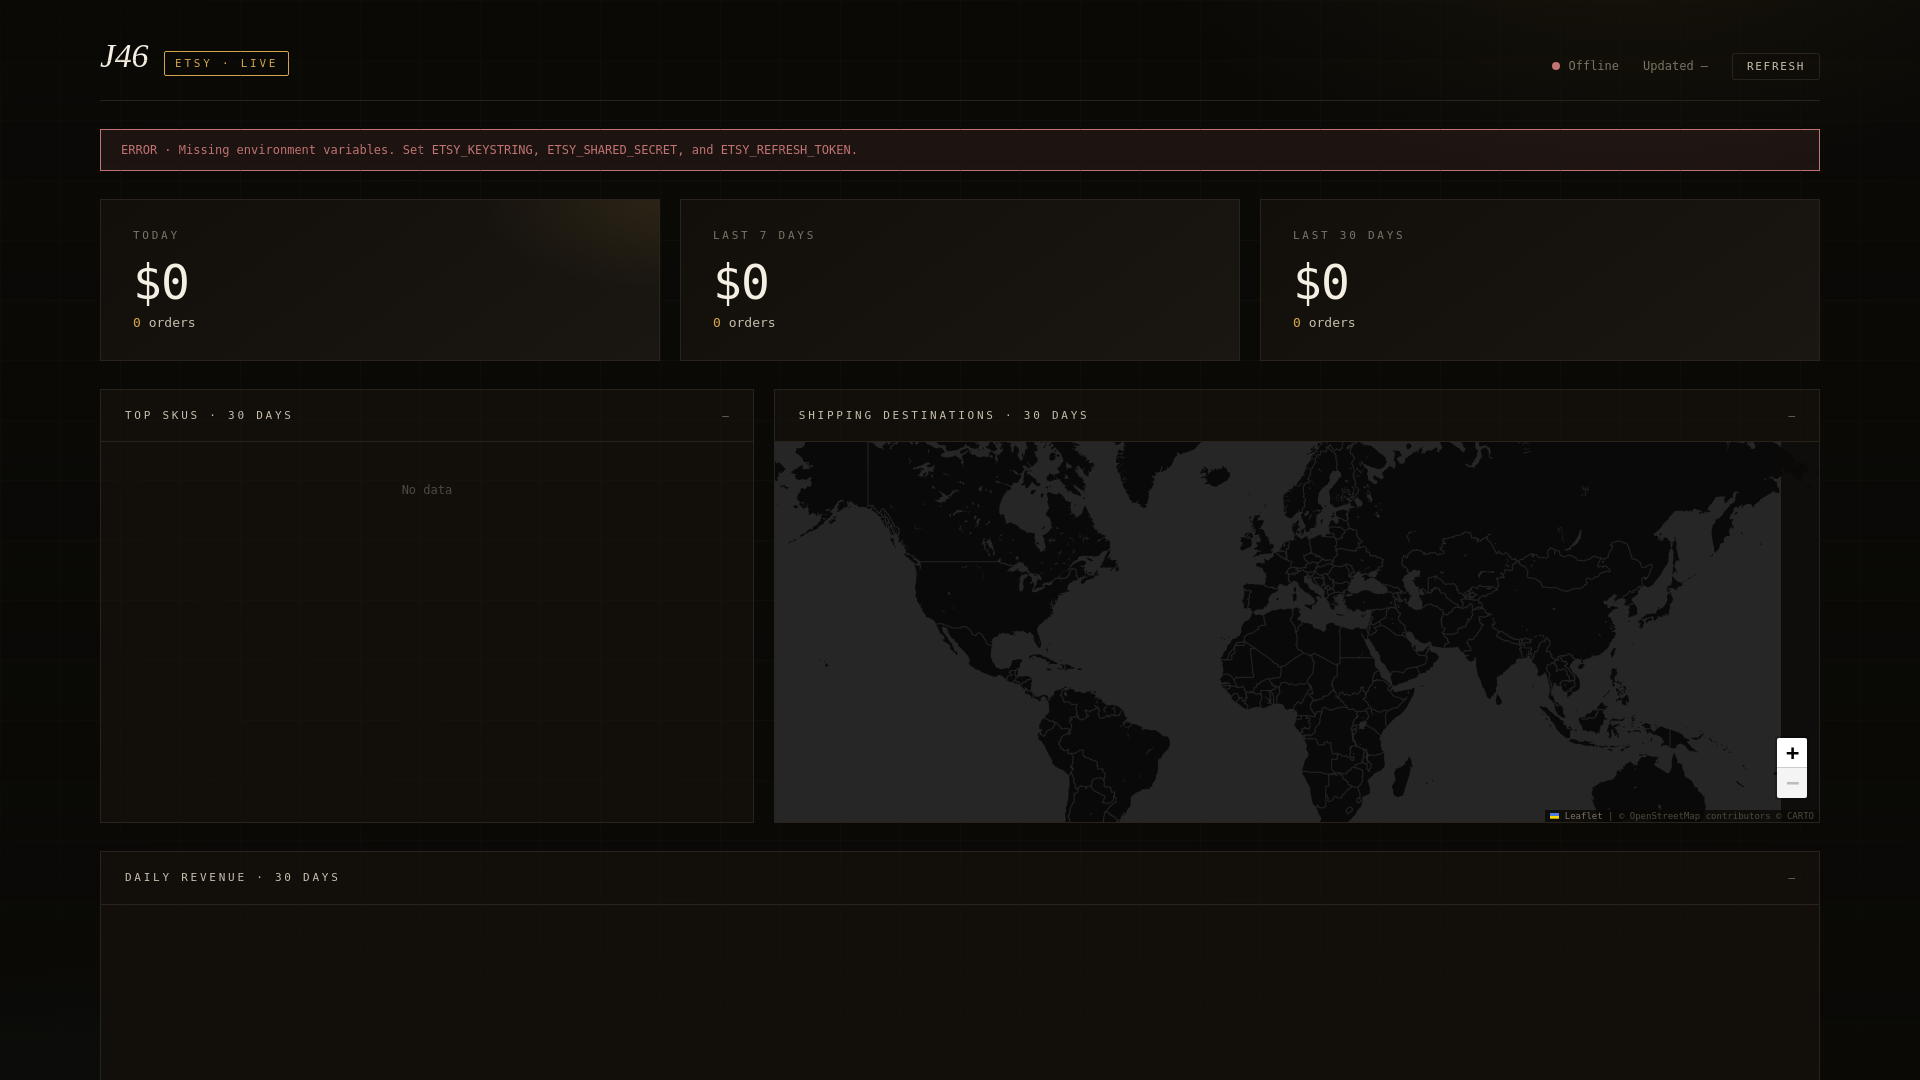This screenshot has height=1080, width=1920.
Task: Click the dash counter in Top SKUs header
Action: [726, 416]
